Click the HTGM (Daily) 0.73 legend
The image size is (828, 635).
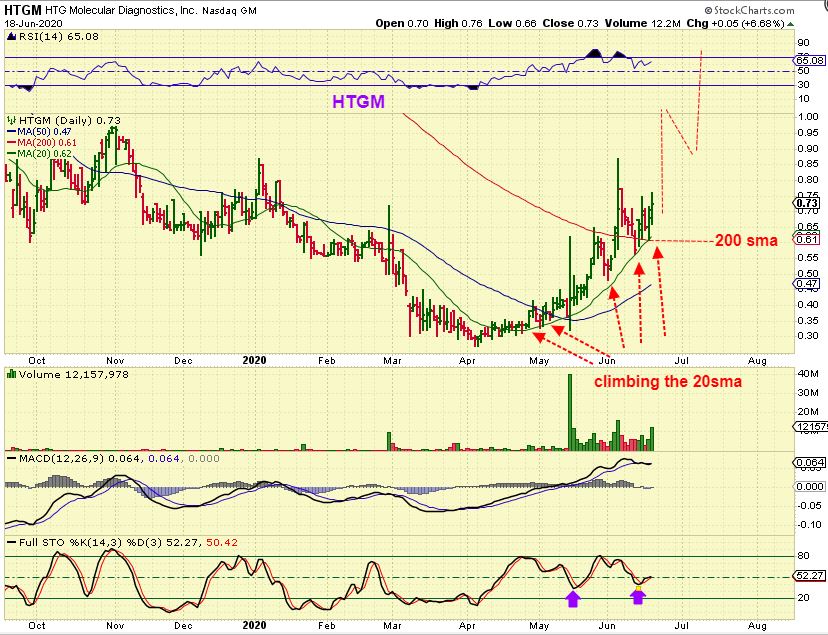tap(70, 120)
